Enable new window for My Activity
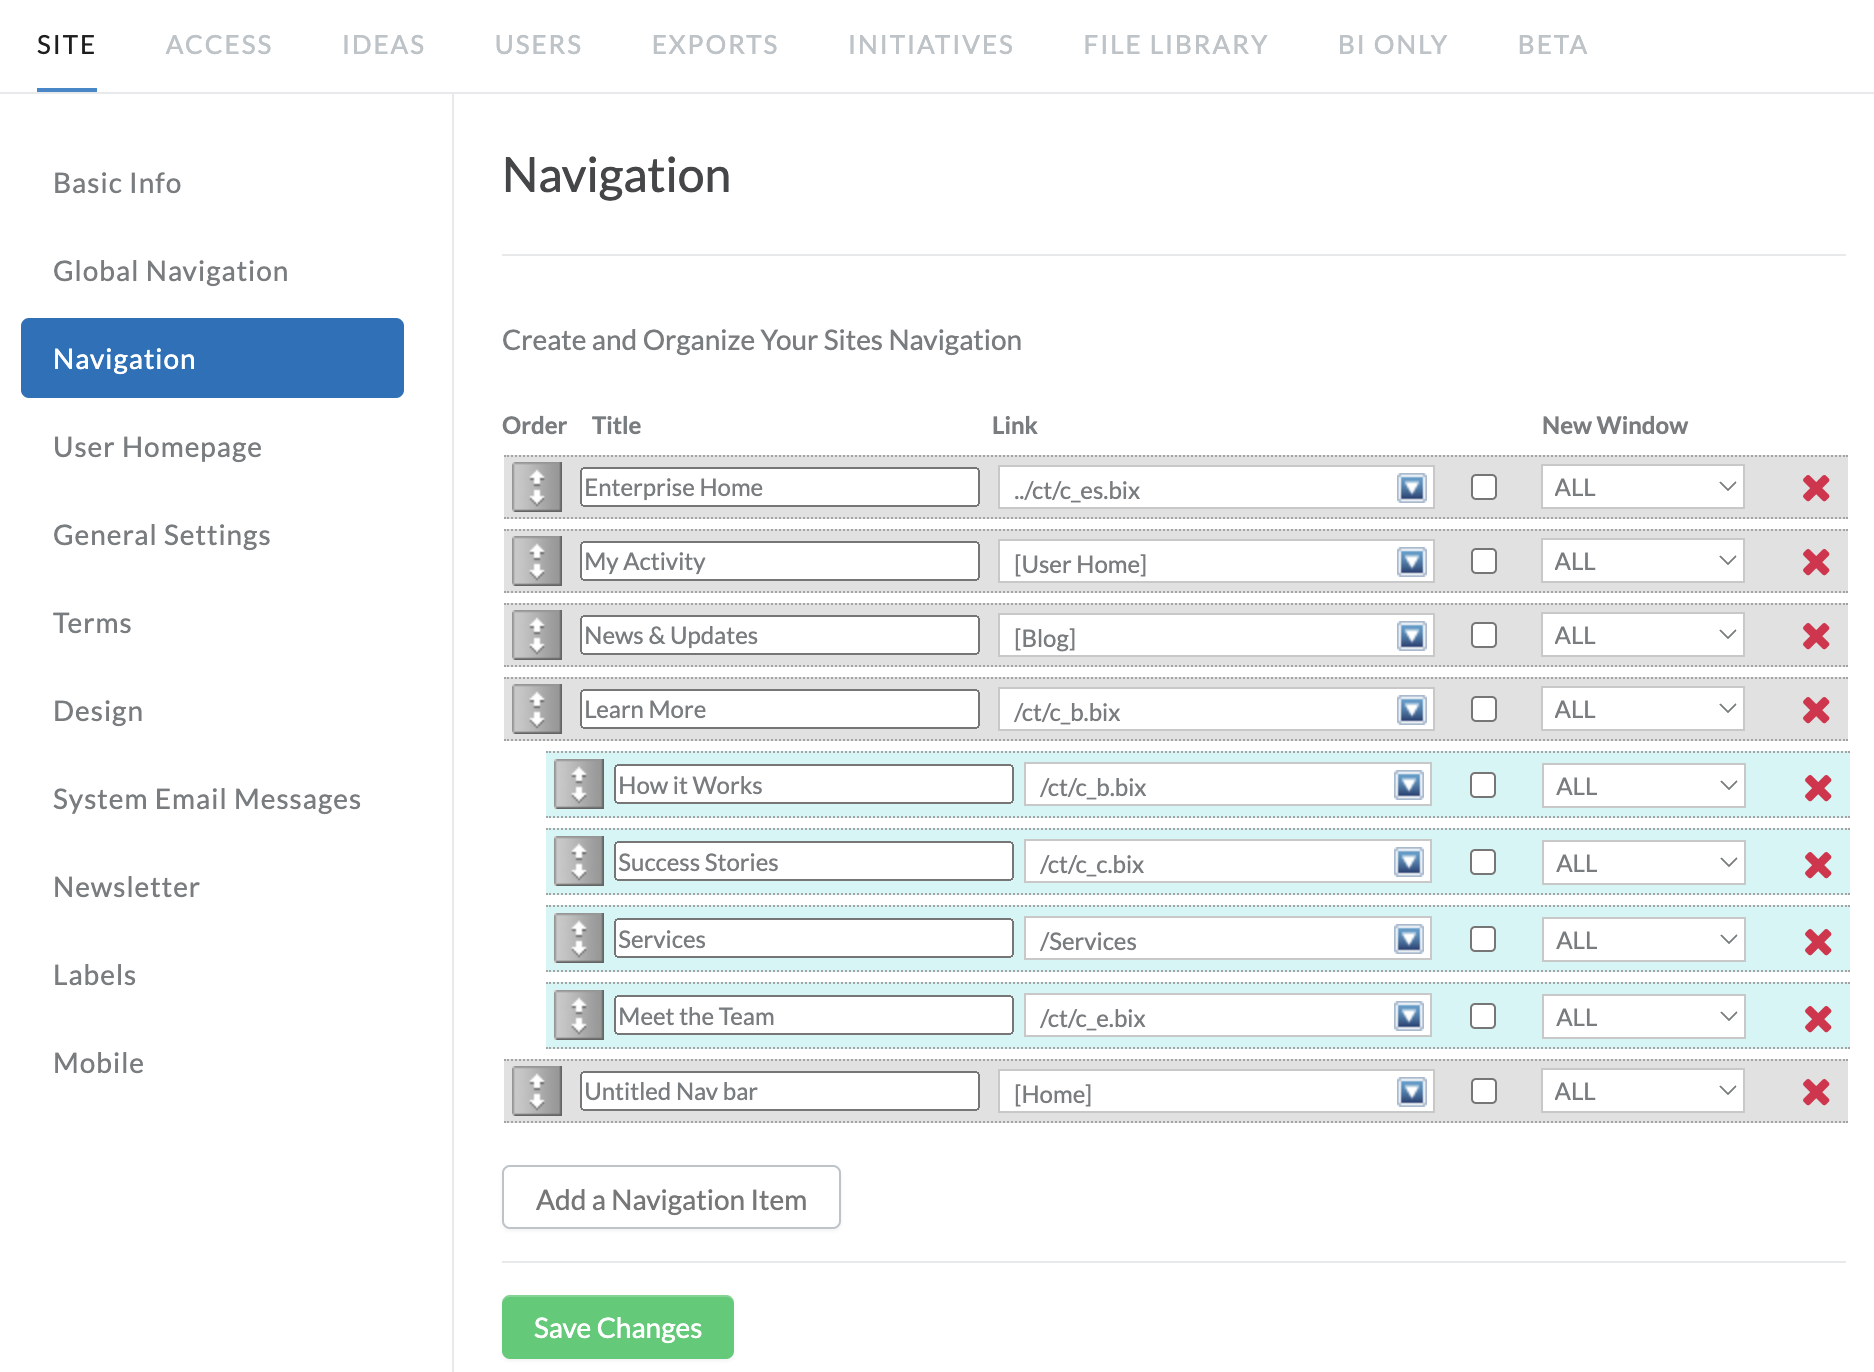This screenshot has height=1372, width=1874. pyautogui.click(x=1484, y=561)
